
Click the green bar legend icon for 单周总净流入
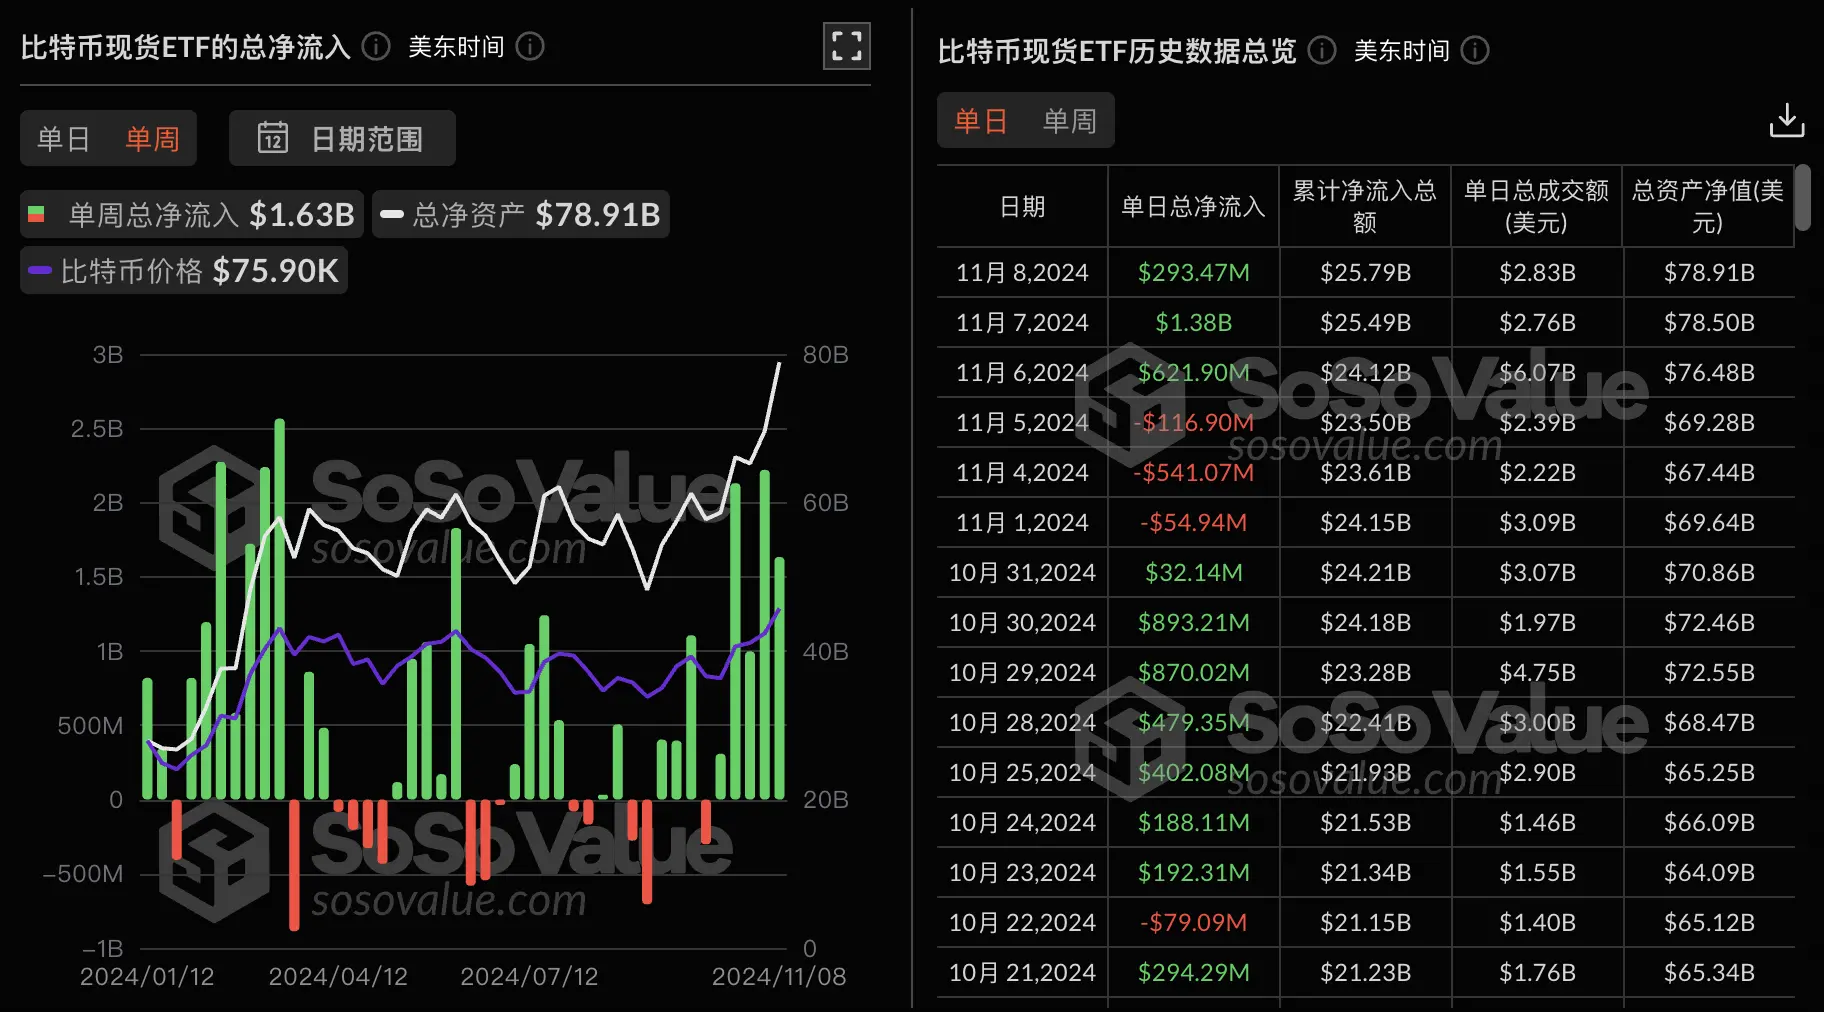pos(37,213)
